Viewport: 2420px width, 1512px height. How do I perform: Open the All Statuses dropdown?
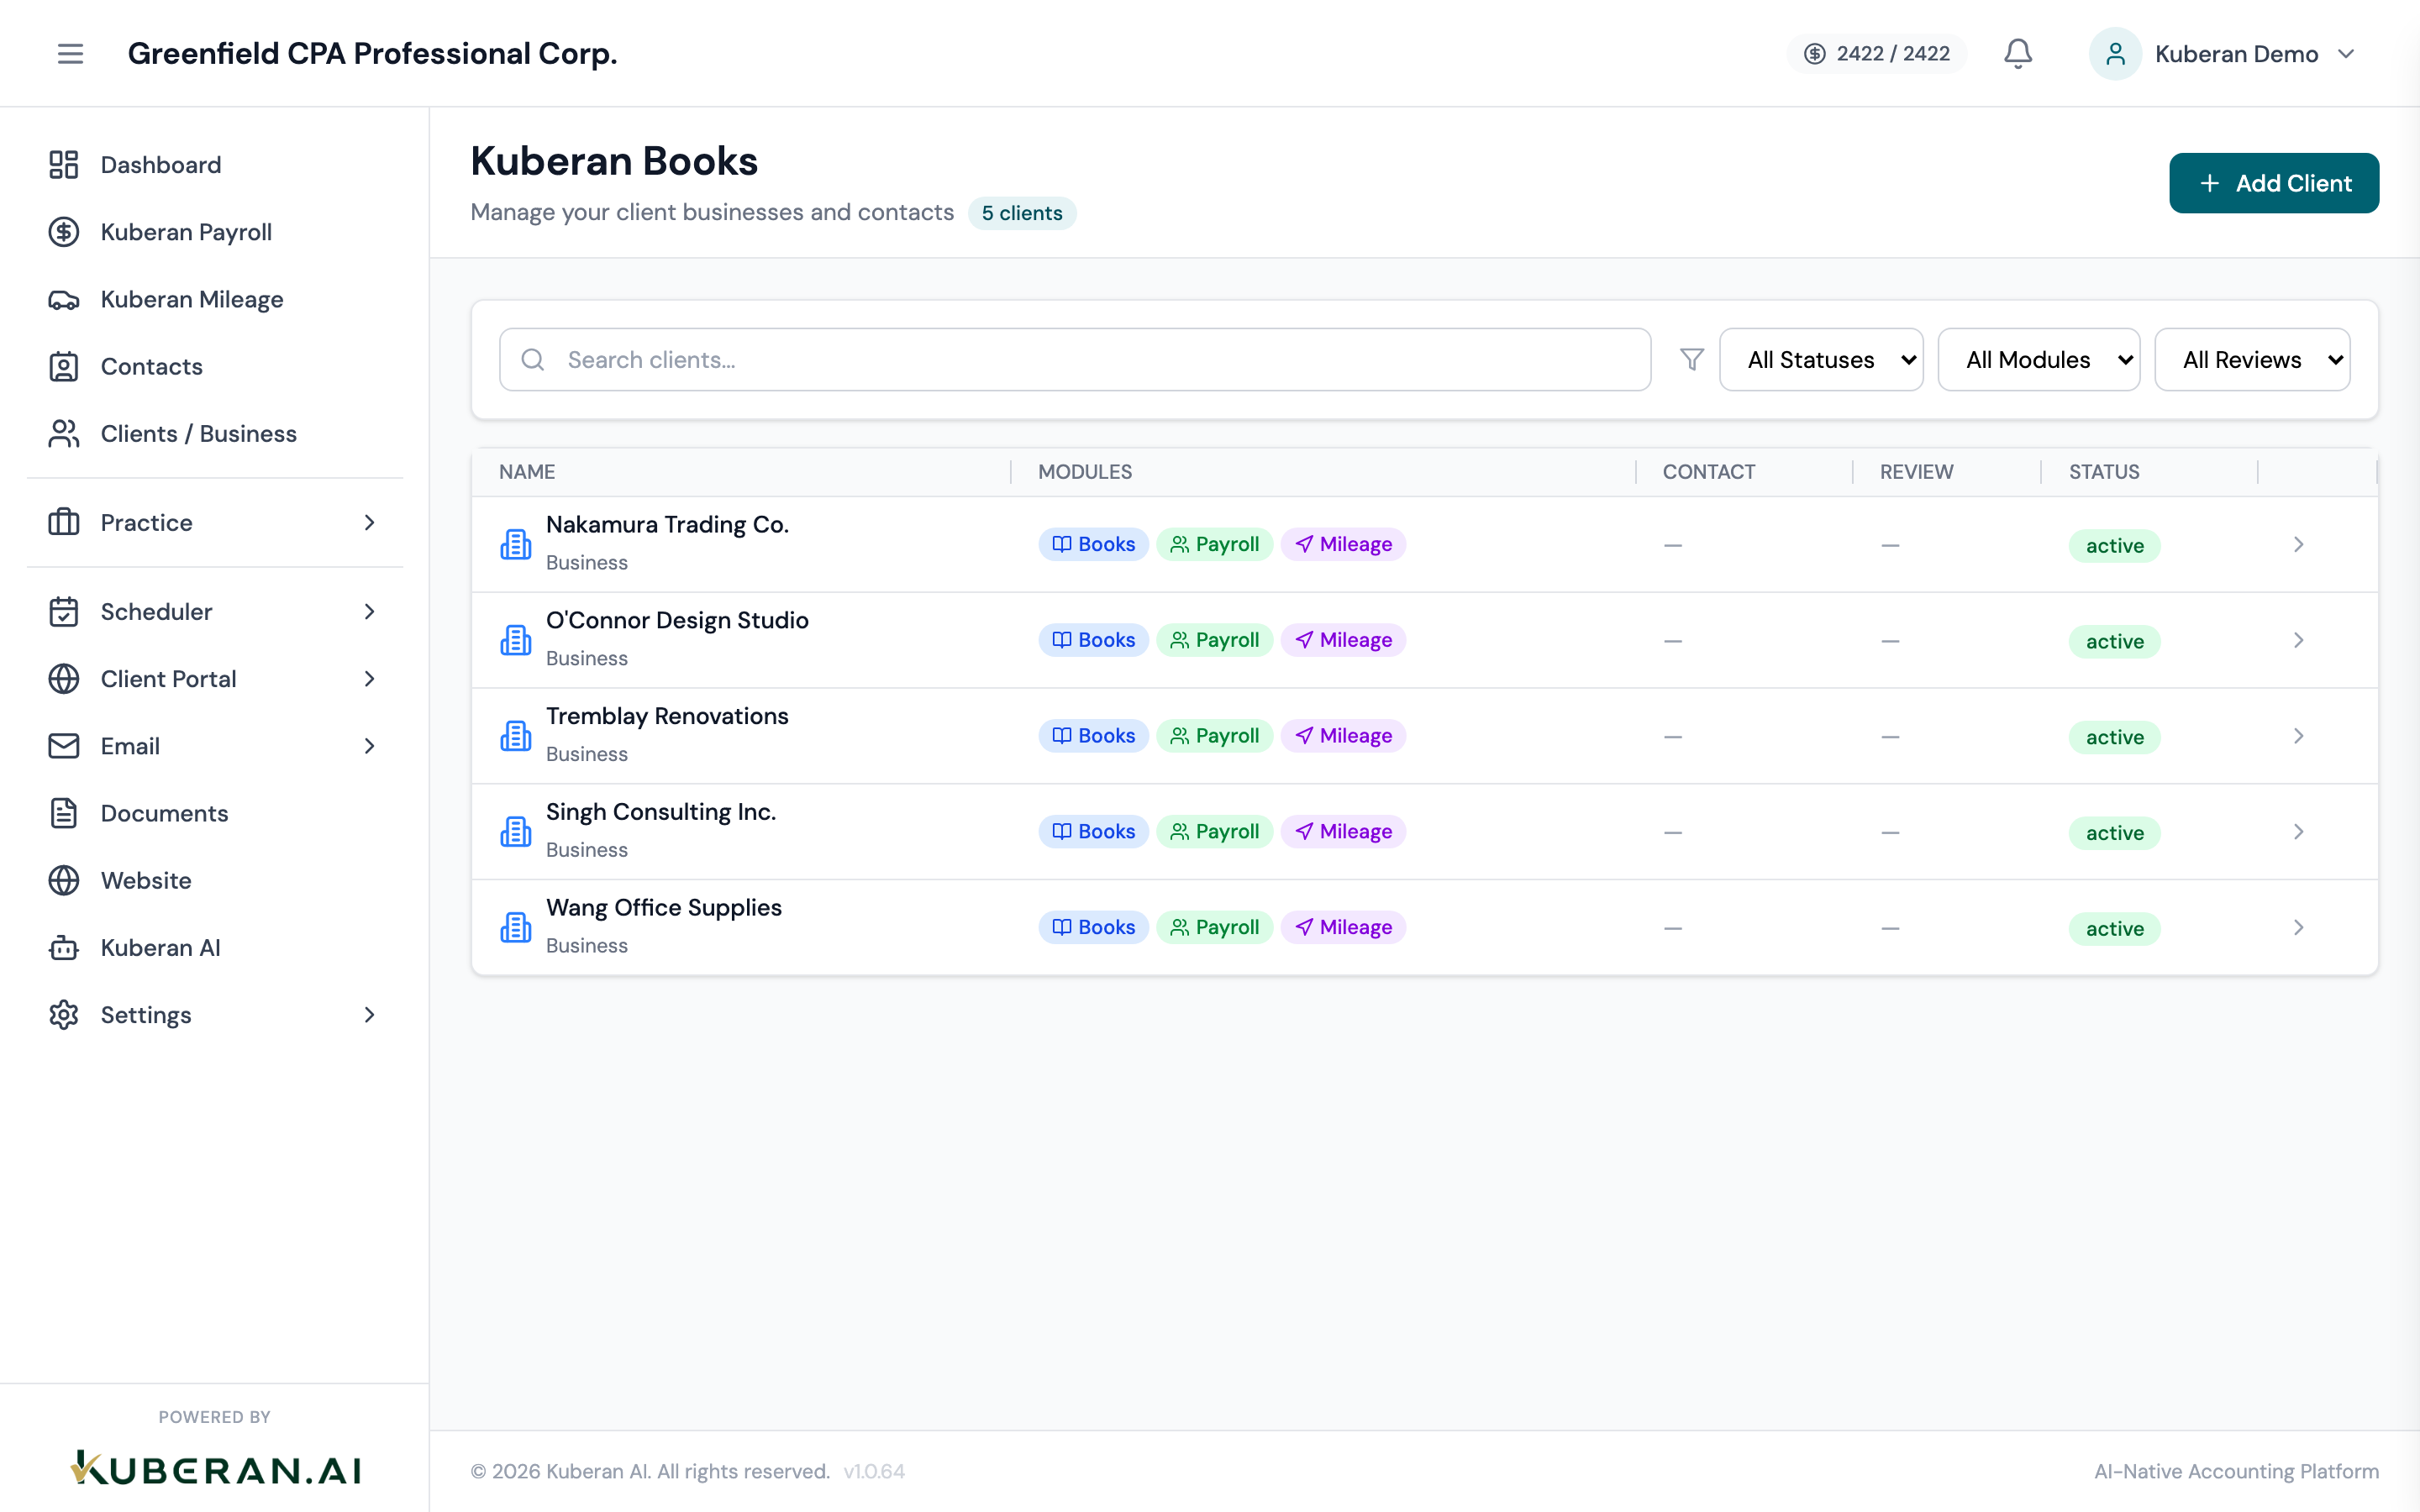pyautogui.click(x=1821, y=359)
